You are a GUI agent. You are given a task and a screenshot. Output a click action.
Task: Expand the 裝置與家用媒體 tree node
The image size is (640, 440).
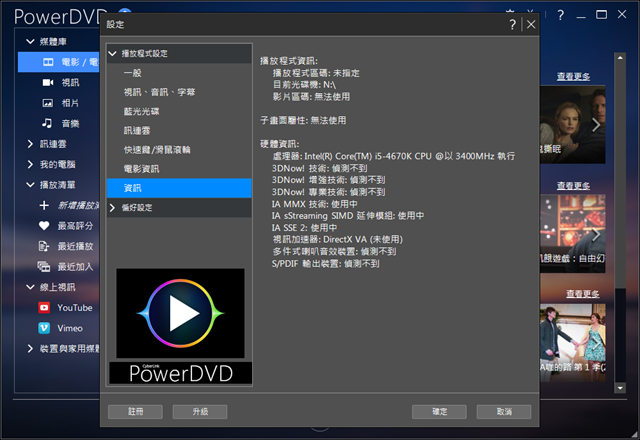[30, 349]
